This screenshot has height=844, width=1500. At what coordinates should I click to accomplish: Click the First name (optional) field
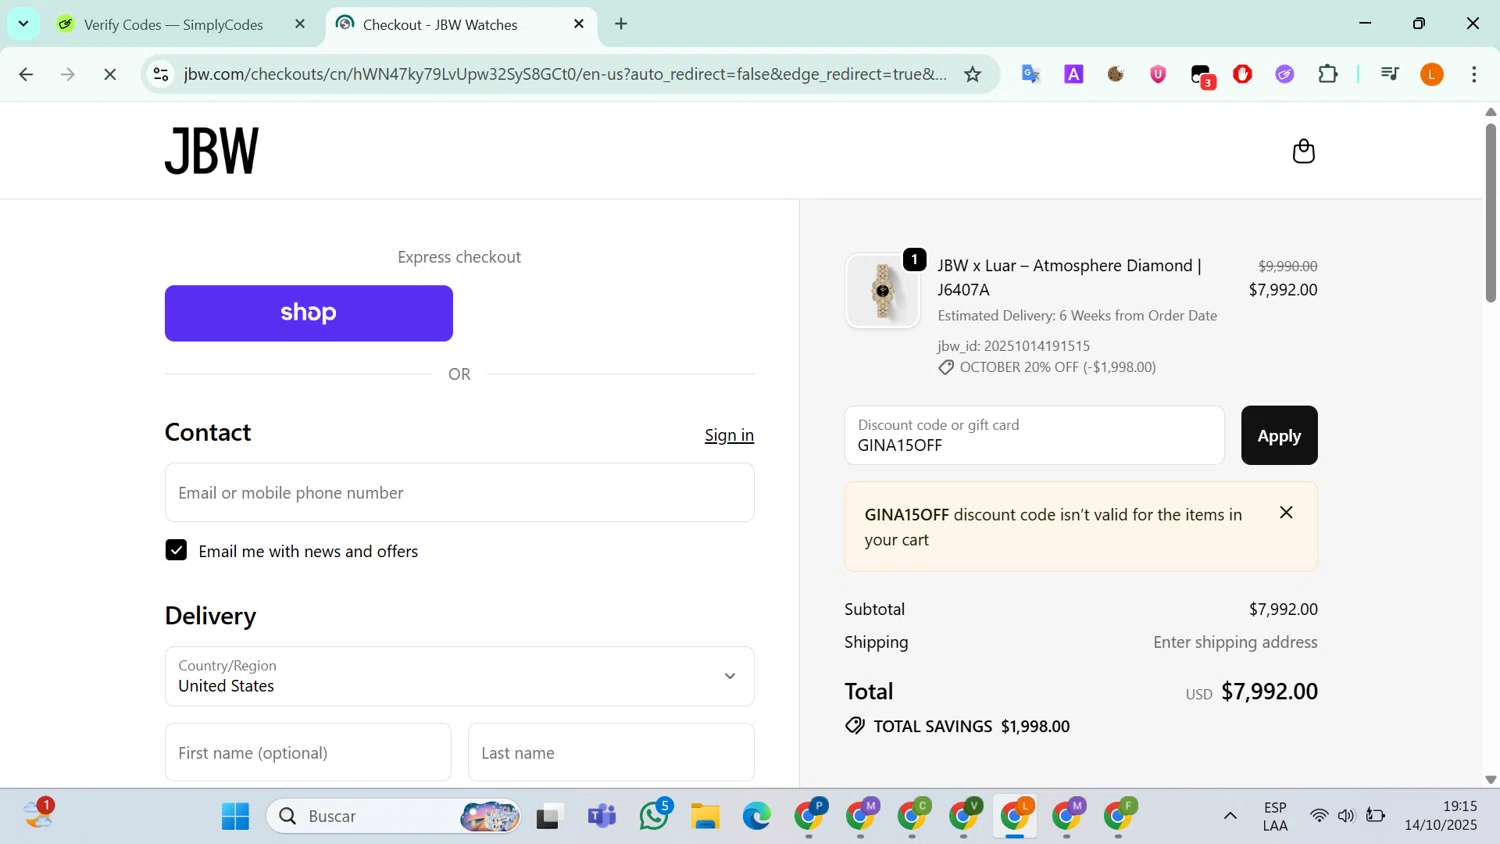click(x=308, y=752)
